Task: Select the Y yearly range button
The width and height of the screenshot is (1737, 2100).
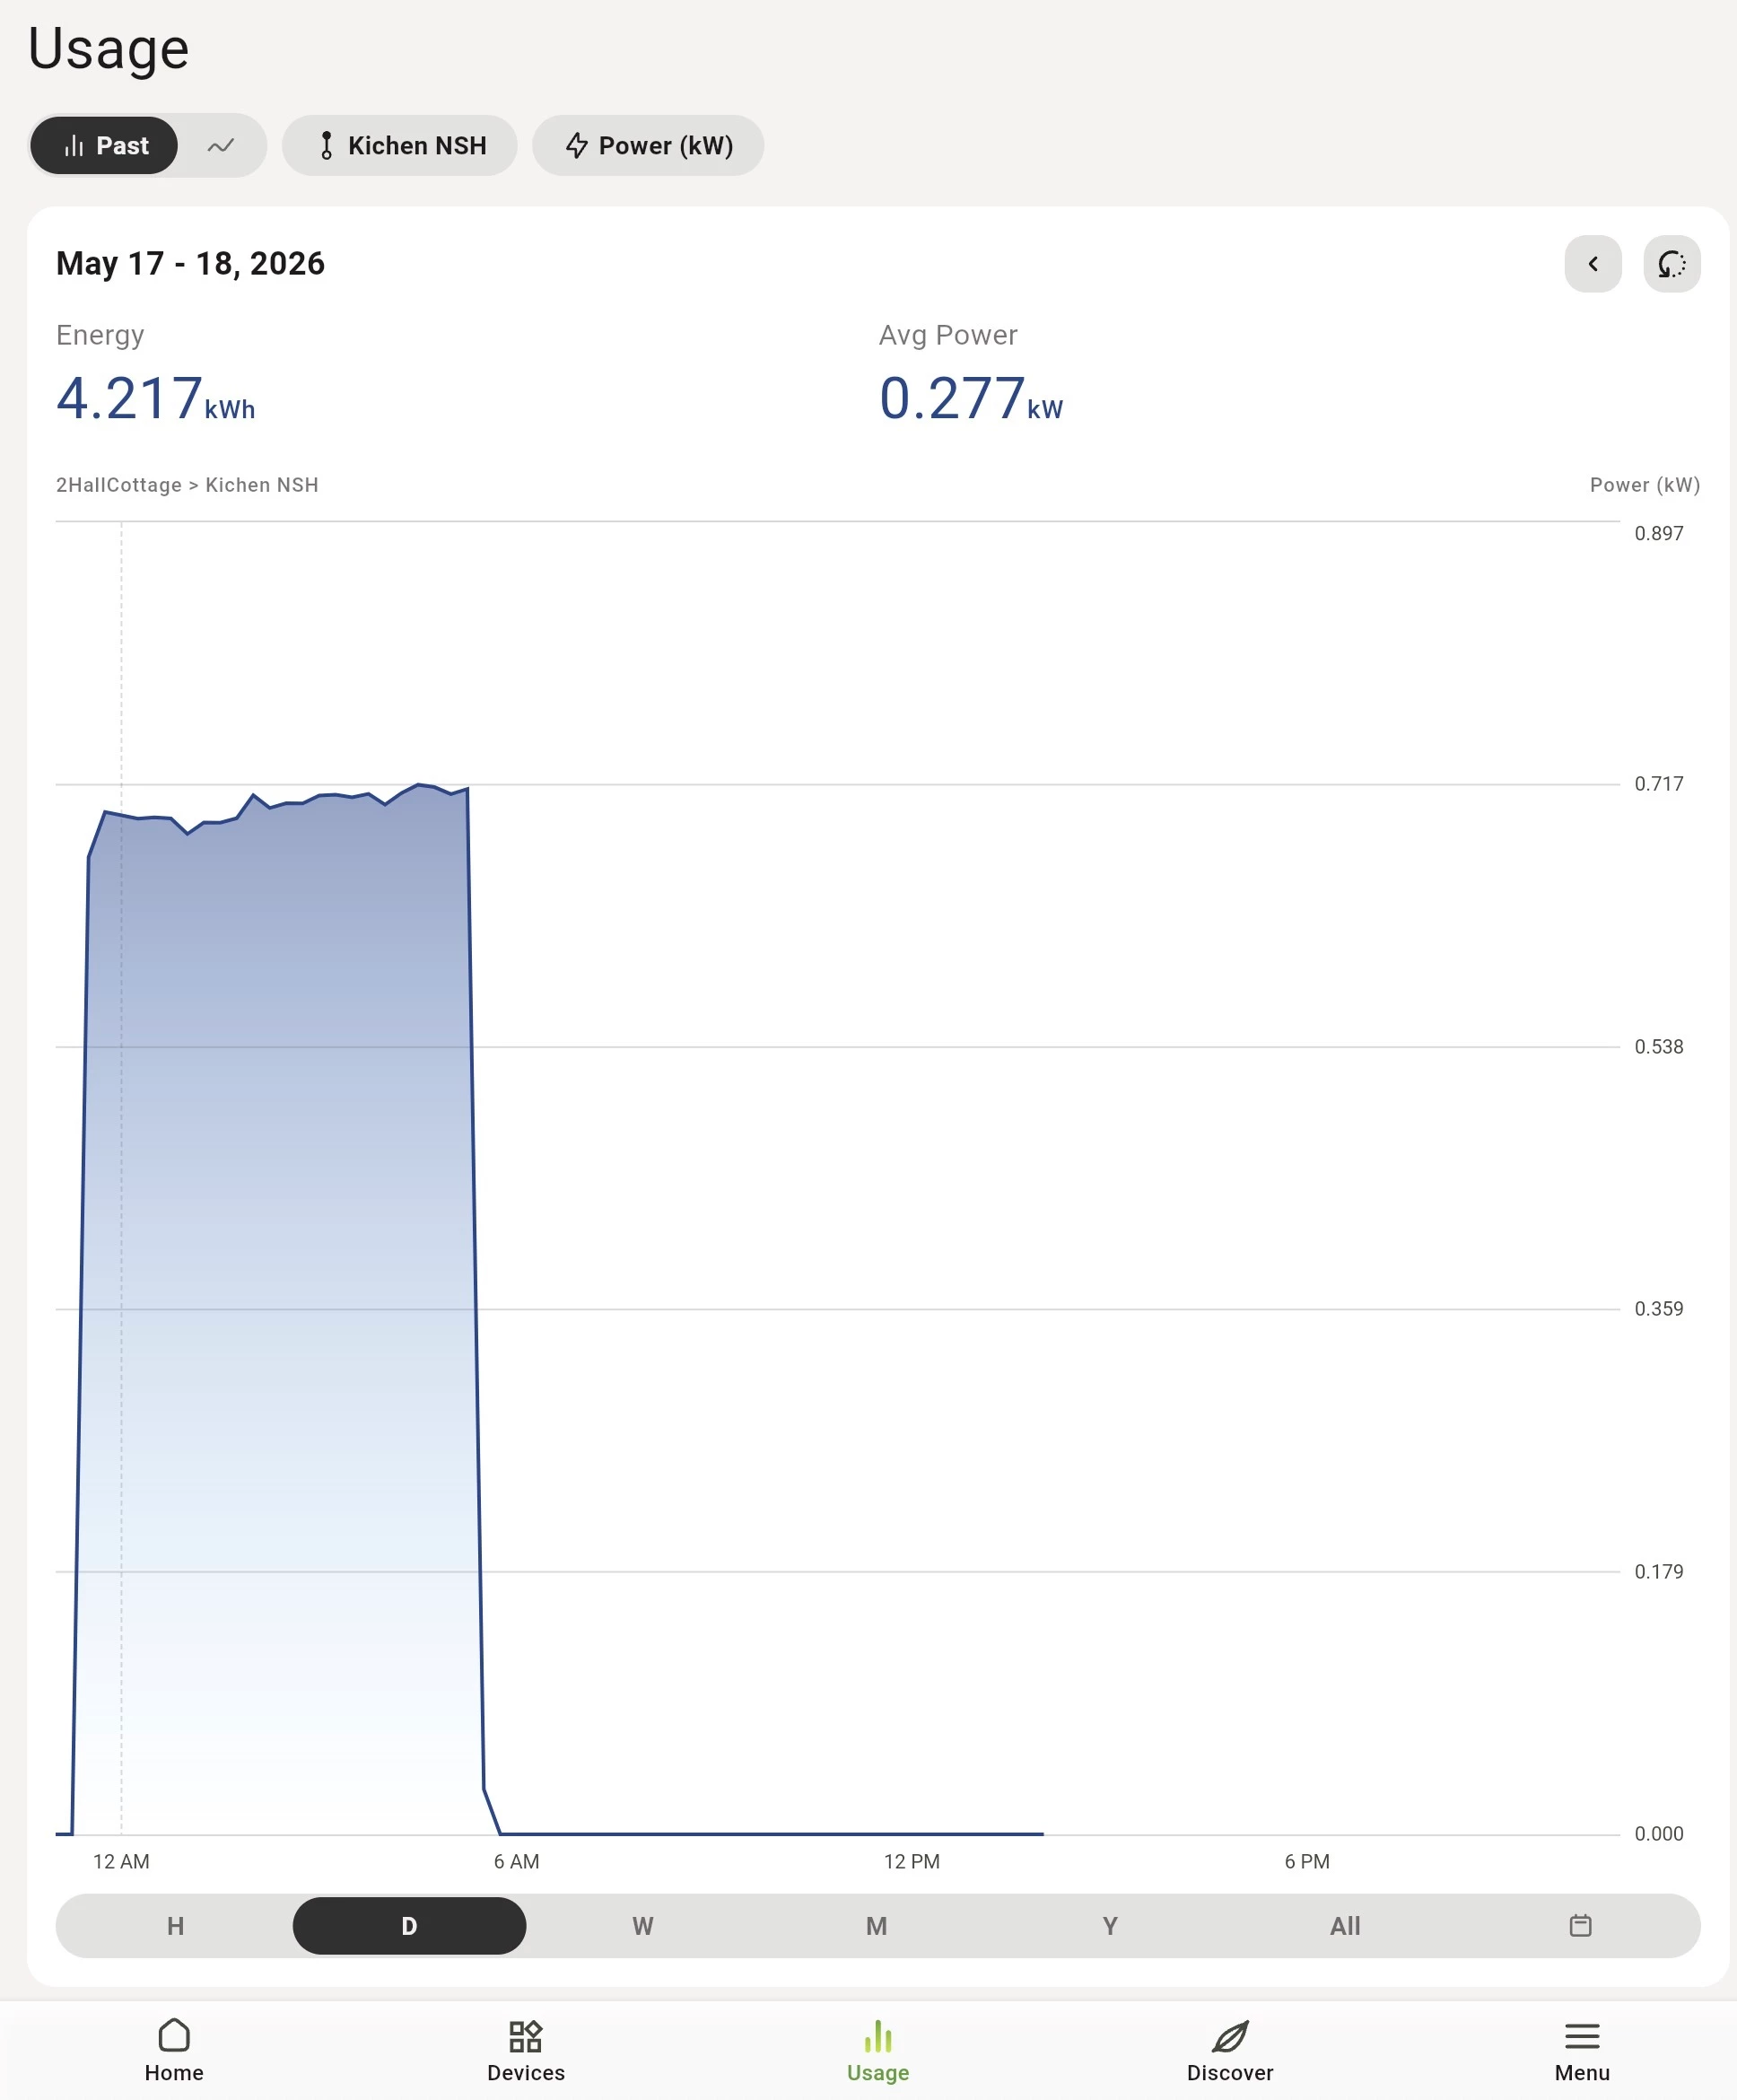Action: 1110,1925
